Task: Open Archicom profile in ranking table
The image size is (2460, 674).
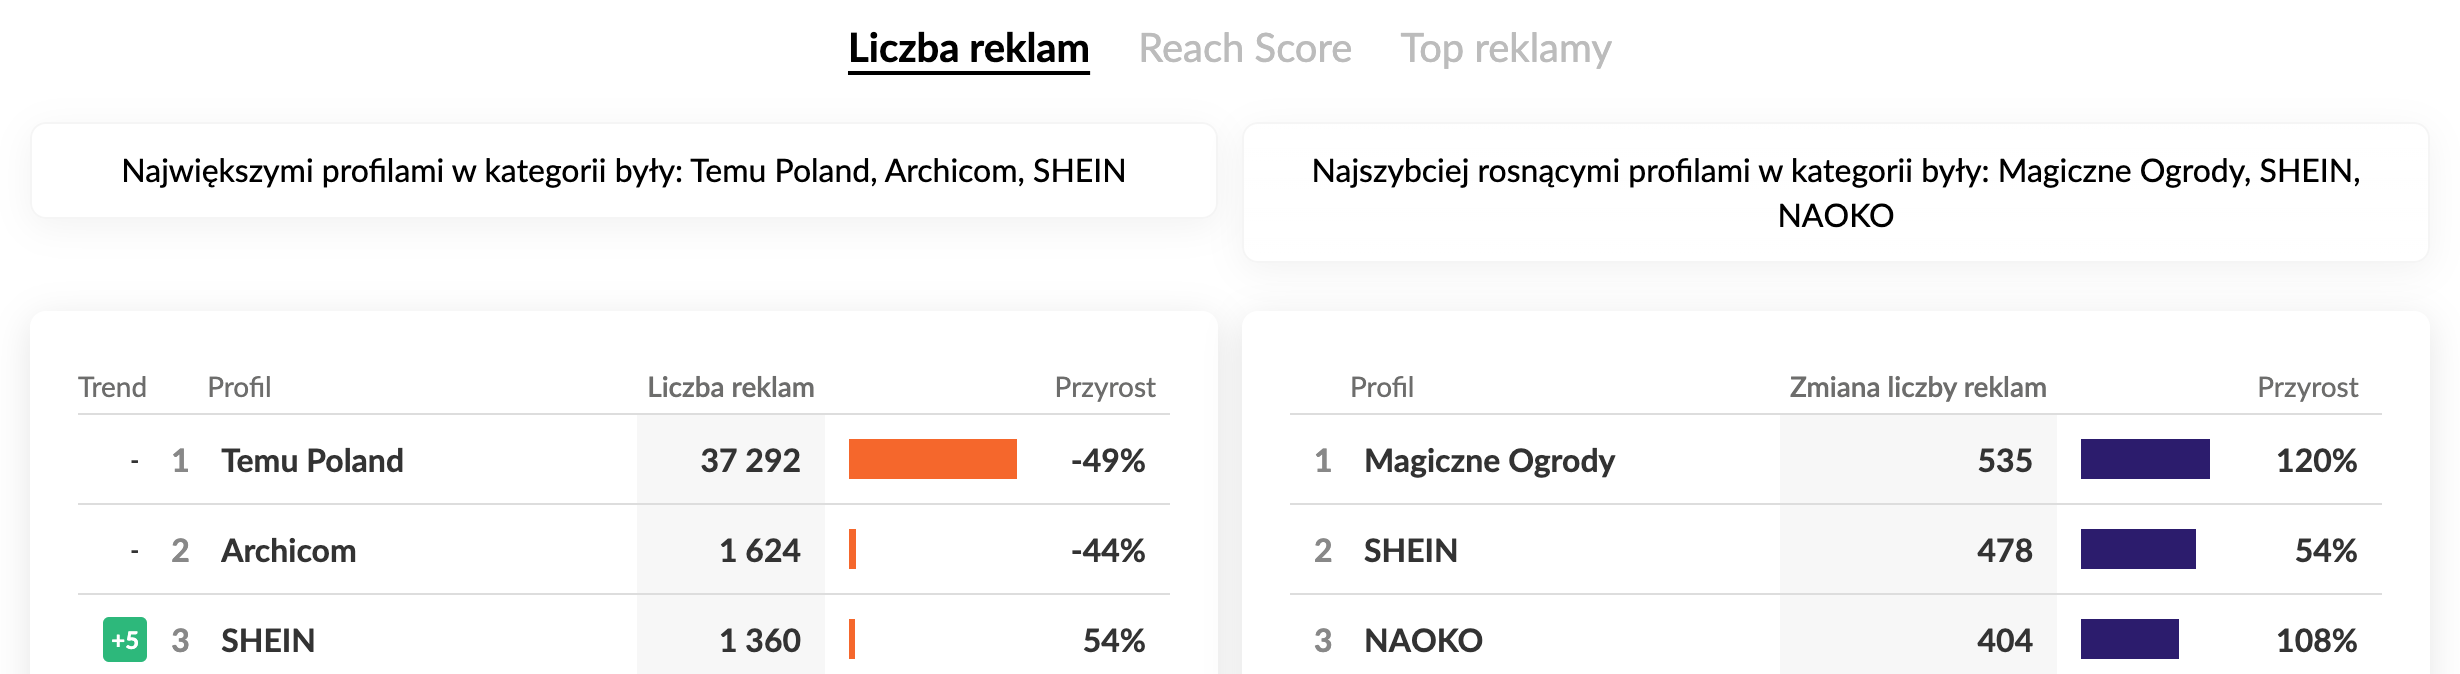Action: tap(288, 550)
